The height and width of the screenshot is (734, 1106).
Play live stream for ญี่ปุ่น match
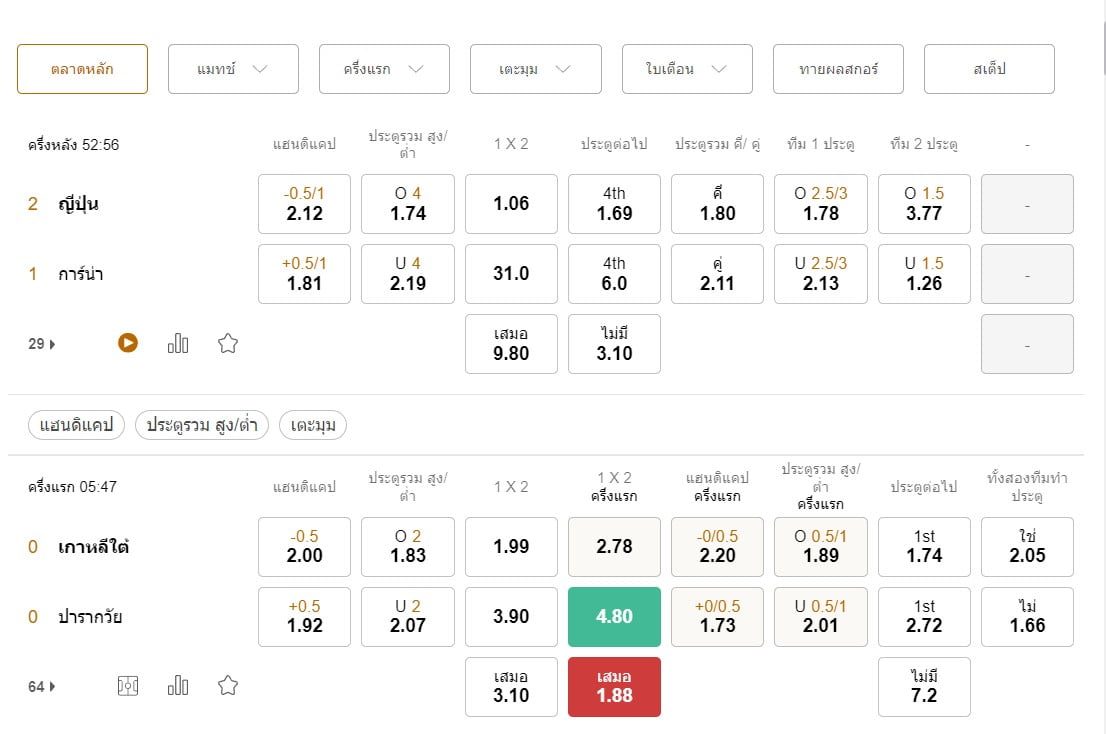pyautogui.click(x=128, y=343)
